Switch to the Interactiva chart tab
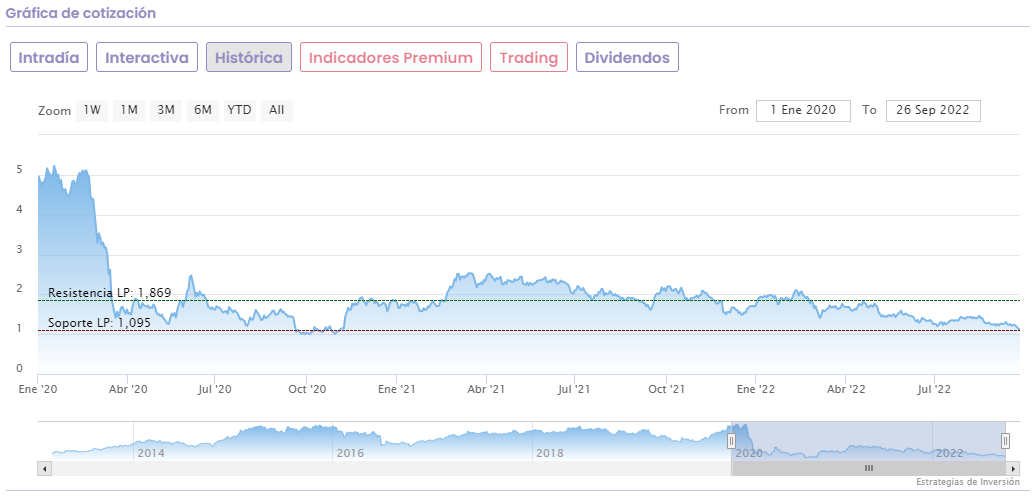Viewport: 1035px width, 497px height. coord(147,57)
